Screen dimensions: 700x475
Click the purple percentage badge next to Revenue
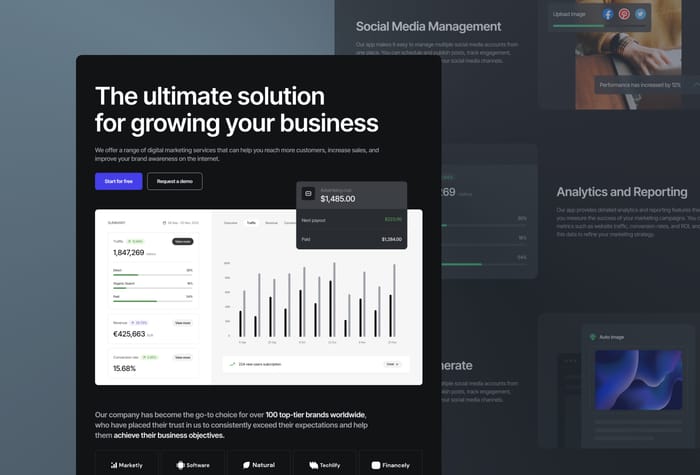tap(139, 323)
